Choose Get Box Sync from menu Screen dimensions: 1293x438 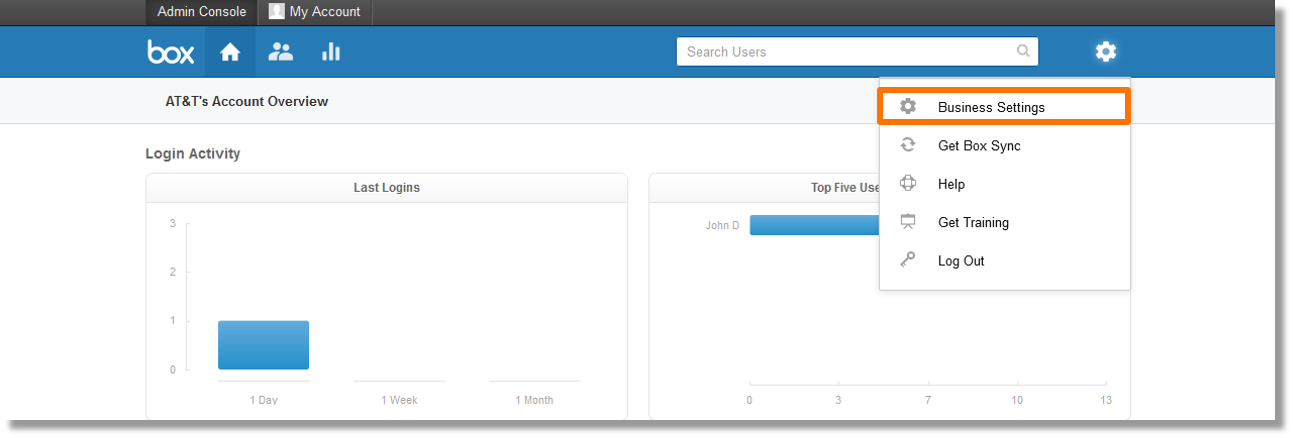tap(1004, 145)
